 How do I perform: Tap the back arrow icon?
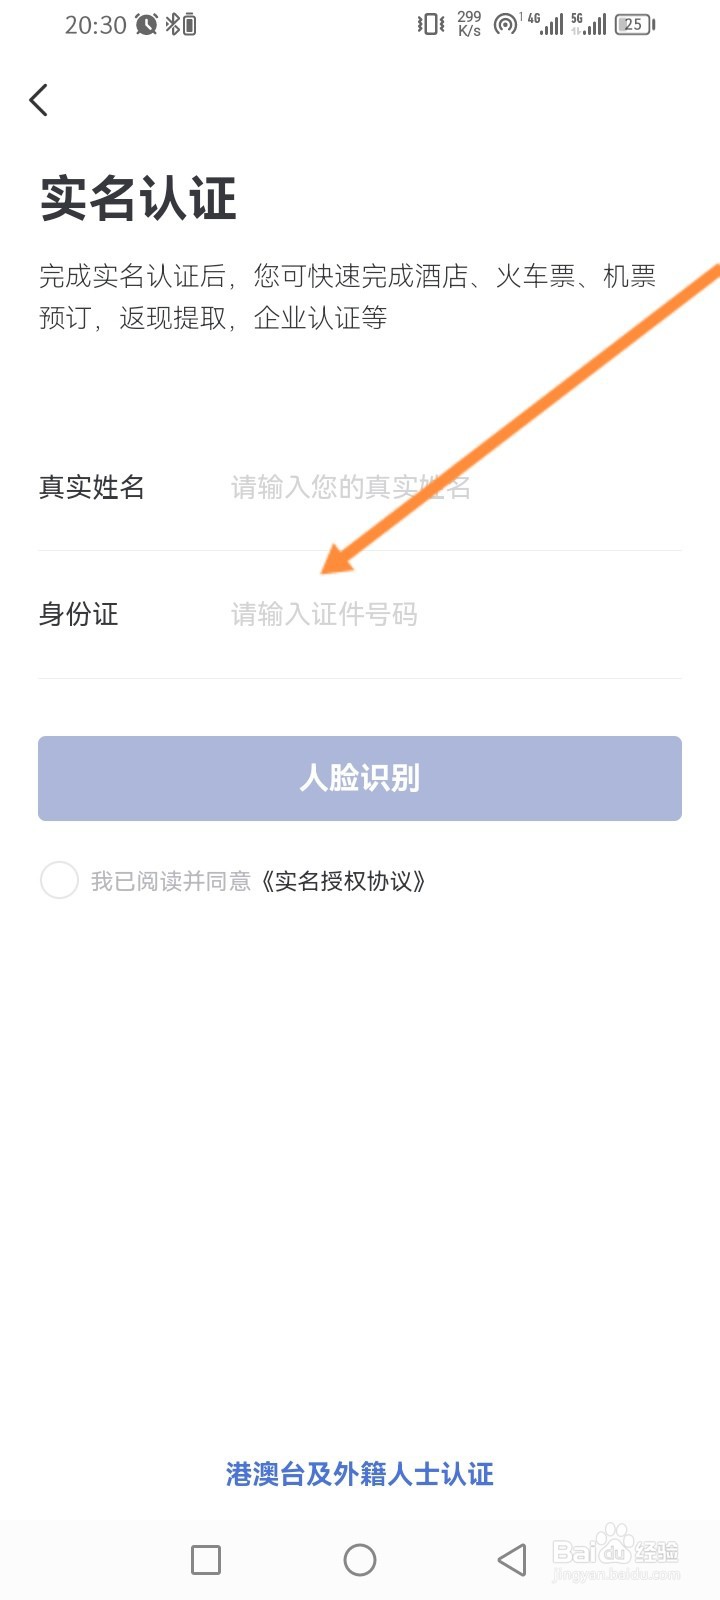39,100
